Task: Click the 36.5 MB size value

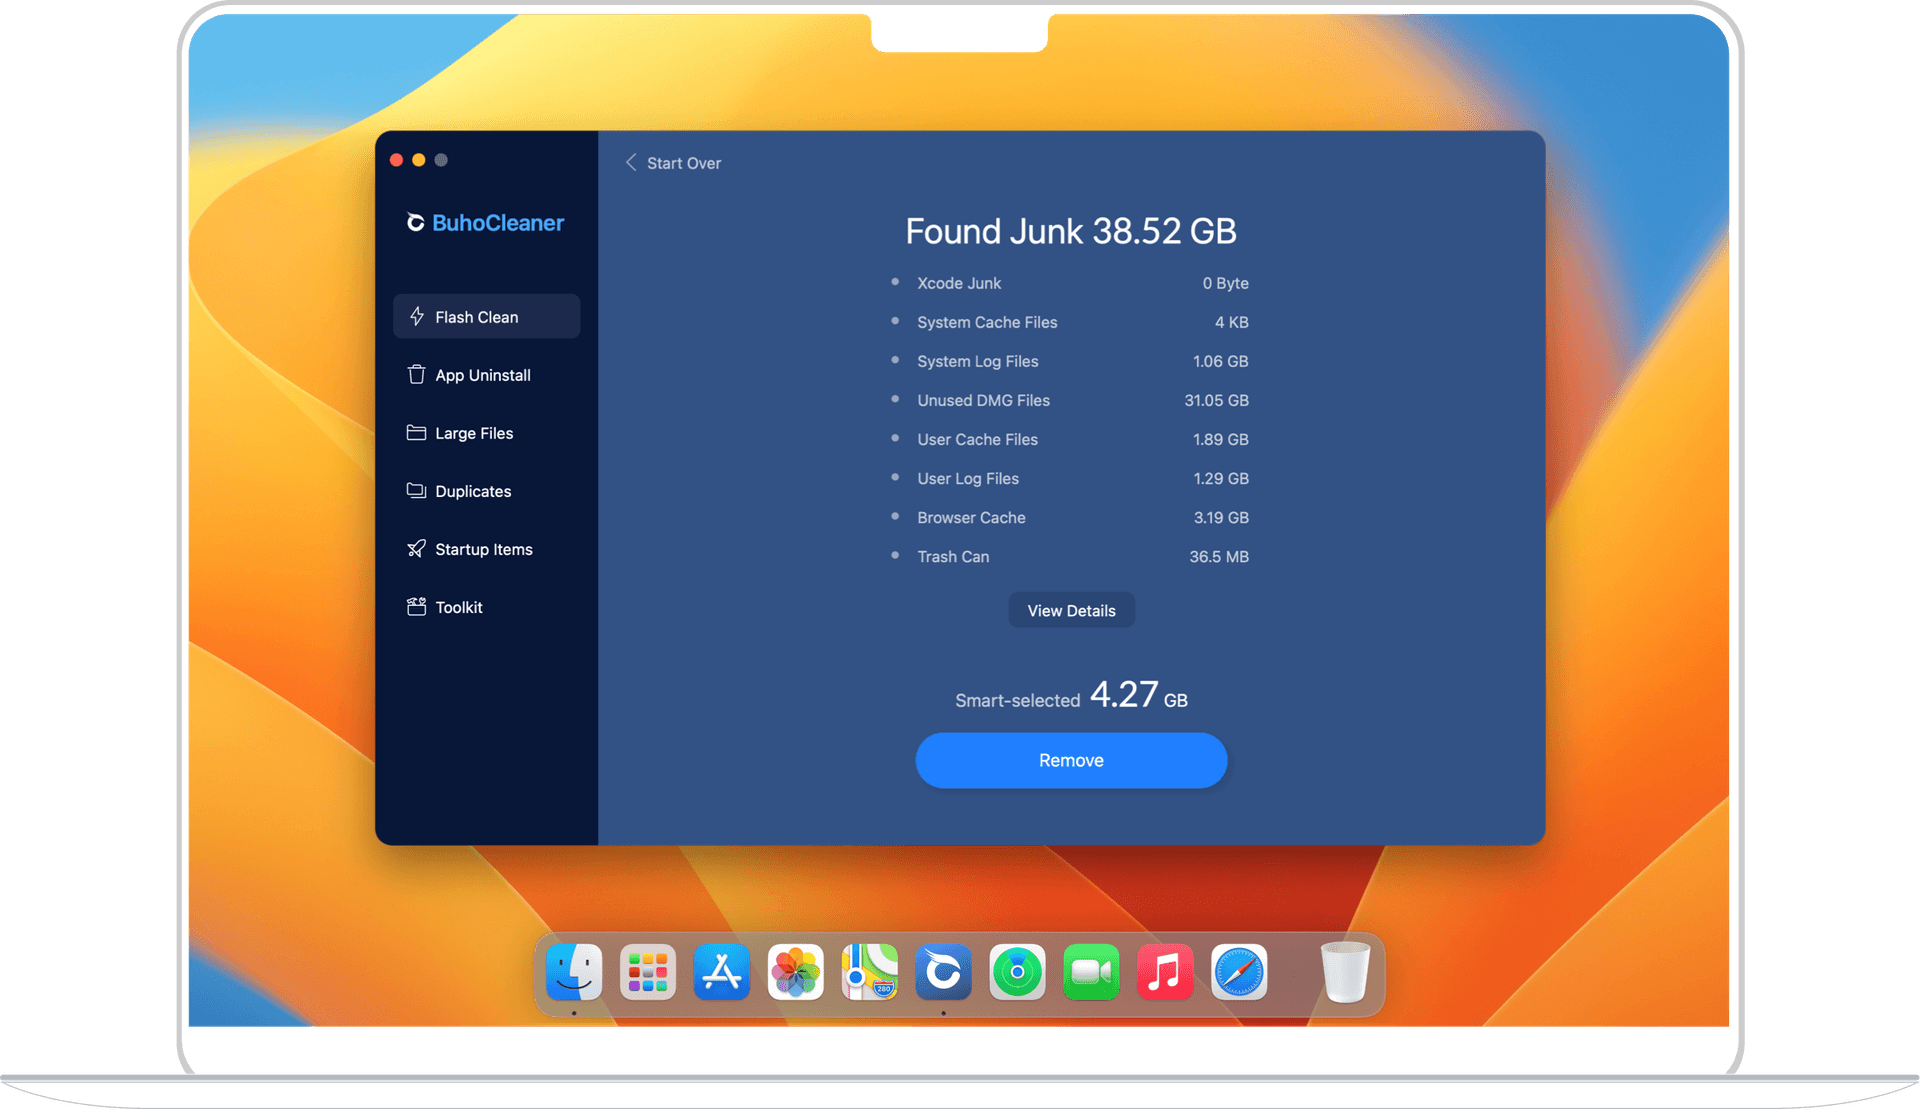Action: [x=1219, y=556]
